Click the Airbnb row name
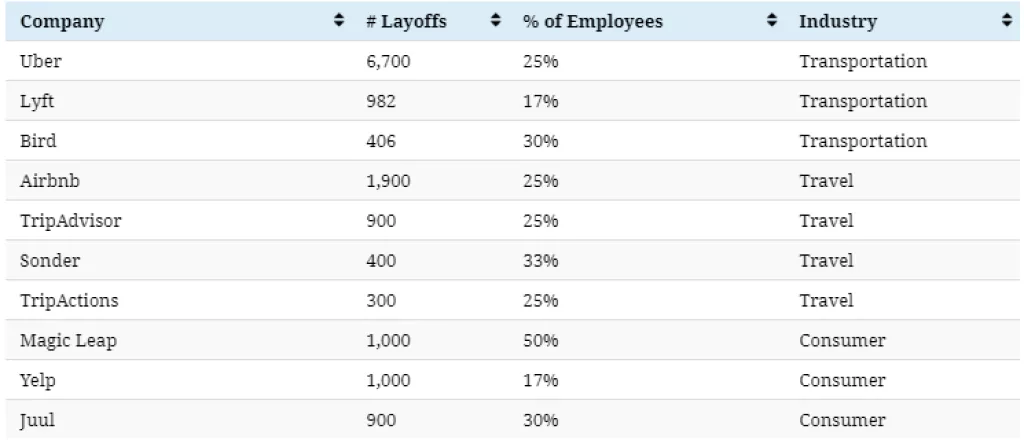Screen dimensions: 1024x440 tap(48, 181)
